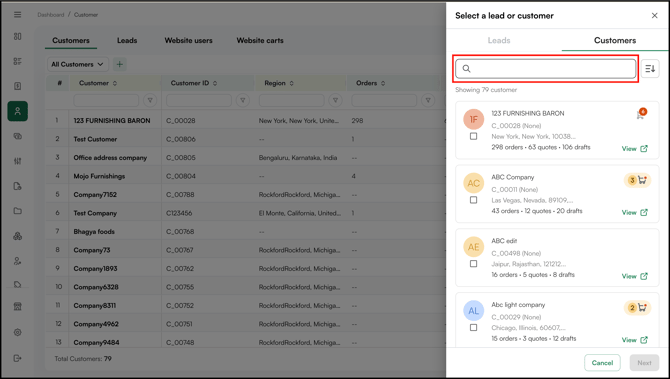Image resolution: width=670 pixels, height=379 pixels.
Task: Sort by the Region column header
Action: pyautogui.click(x=279, y=83)
